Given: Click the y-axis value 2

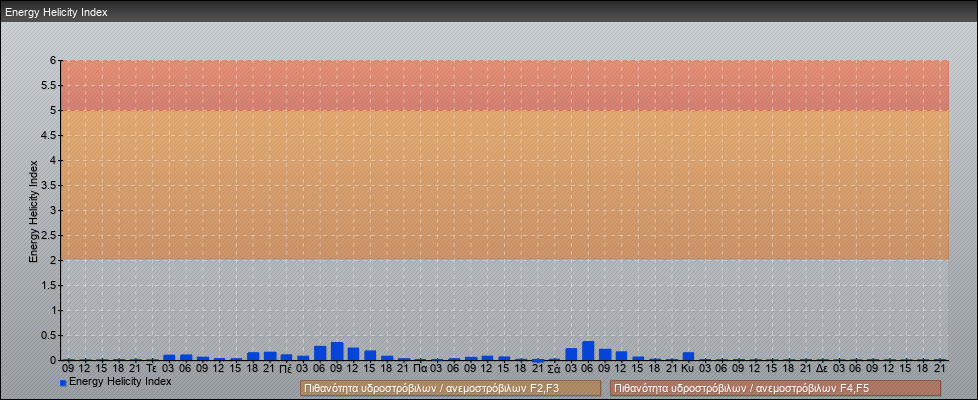Looking at the screenshot, I should pyautogui.click(x=54, y=260).
